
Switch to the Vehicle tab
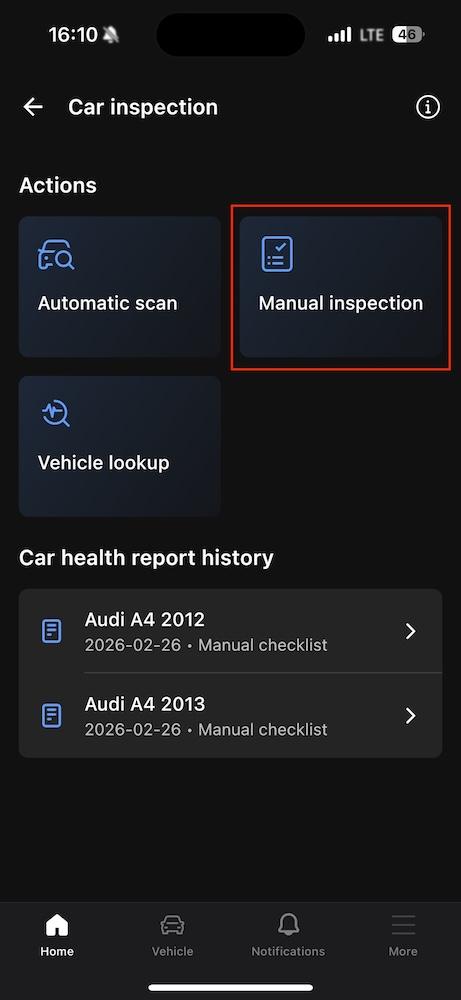point(172,935)
